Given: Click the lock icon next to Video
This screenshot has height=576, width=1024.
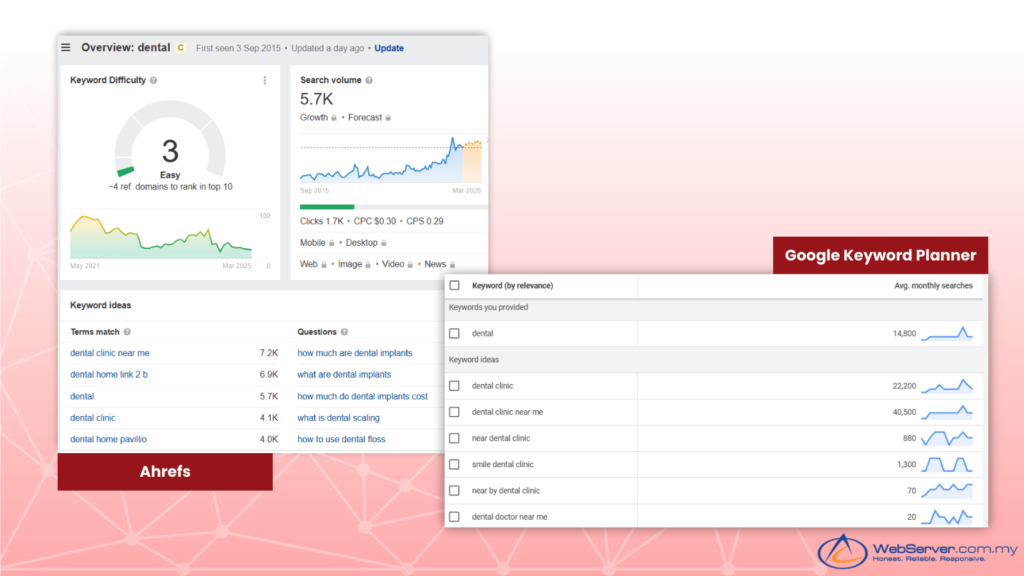Looking at the screenshot, I should click(411, 264).
